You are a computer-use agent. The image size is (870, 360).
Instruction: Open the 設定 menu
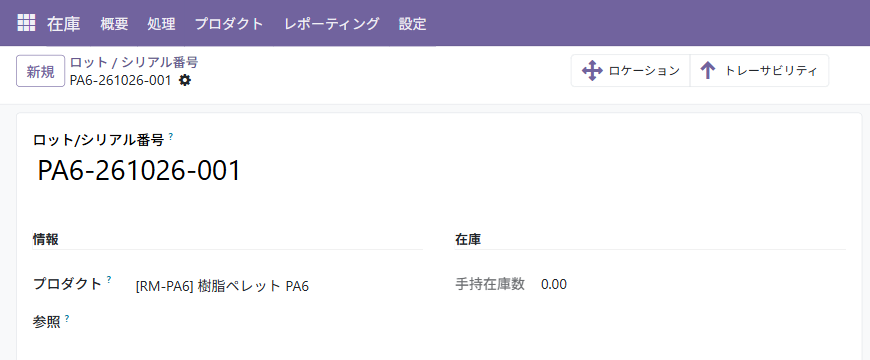(x=413, y=24)
